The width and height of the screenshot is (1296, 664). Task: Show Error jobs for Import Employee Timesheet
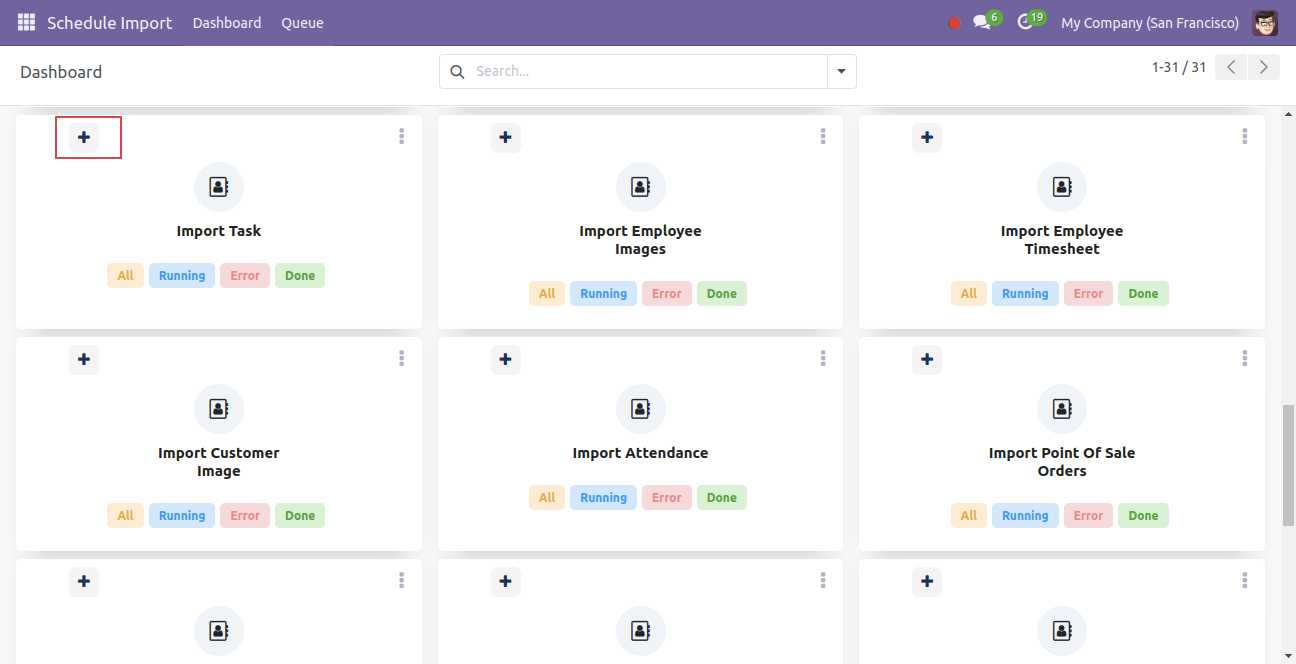1088,294
